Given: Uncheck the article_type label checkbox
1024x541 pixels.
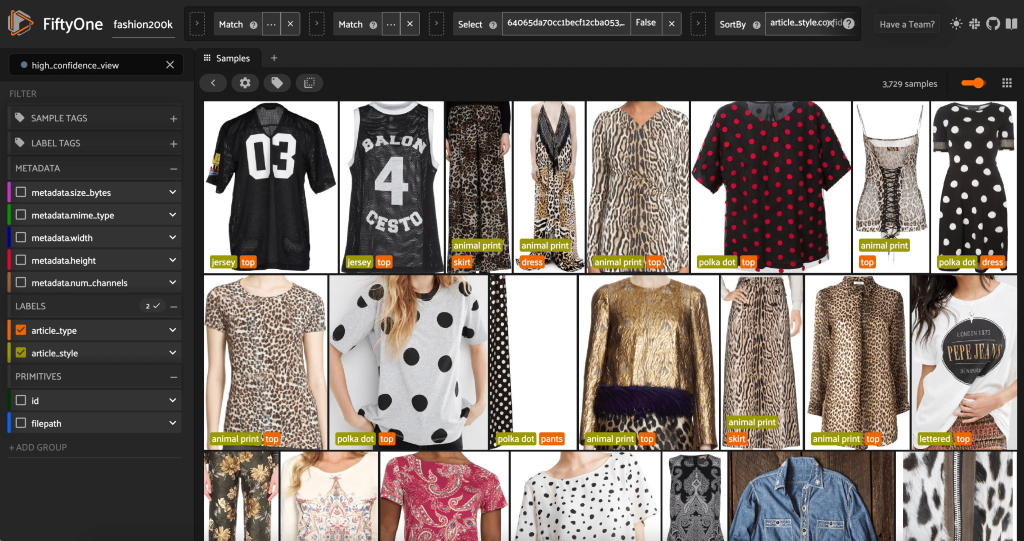Looking at the screenshot, I should (21, 330).
